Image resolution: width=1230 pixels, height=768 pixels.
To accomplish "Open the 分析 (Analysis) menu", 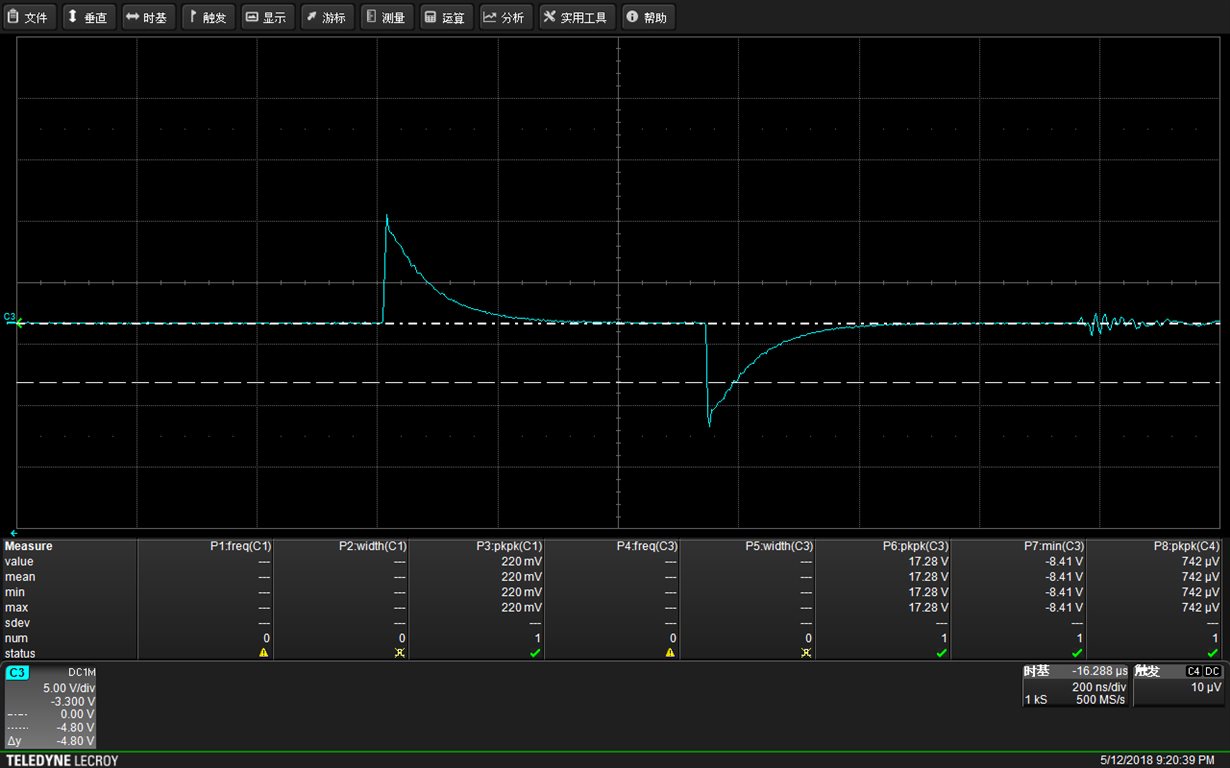I will pos(505,17).
